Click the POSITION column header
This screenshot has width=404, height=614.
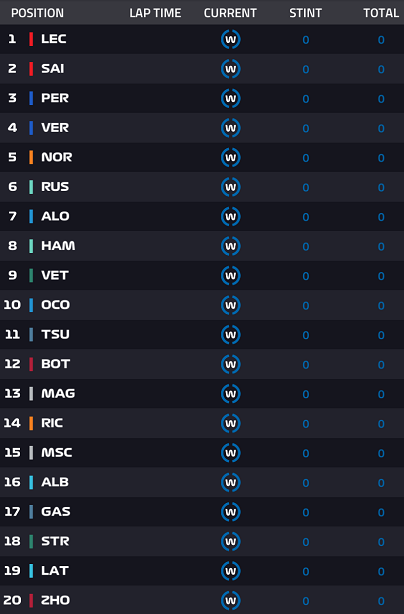pyautogui.click(x=37, y=13)
